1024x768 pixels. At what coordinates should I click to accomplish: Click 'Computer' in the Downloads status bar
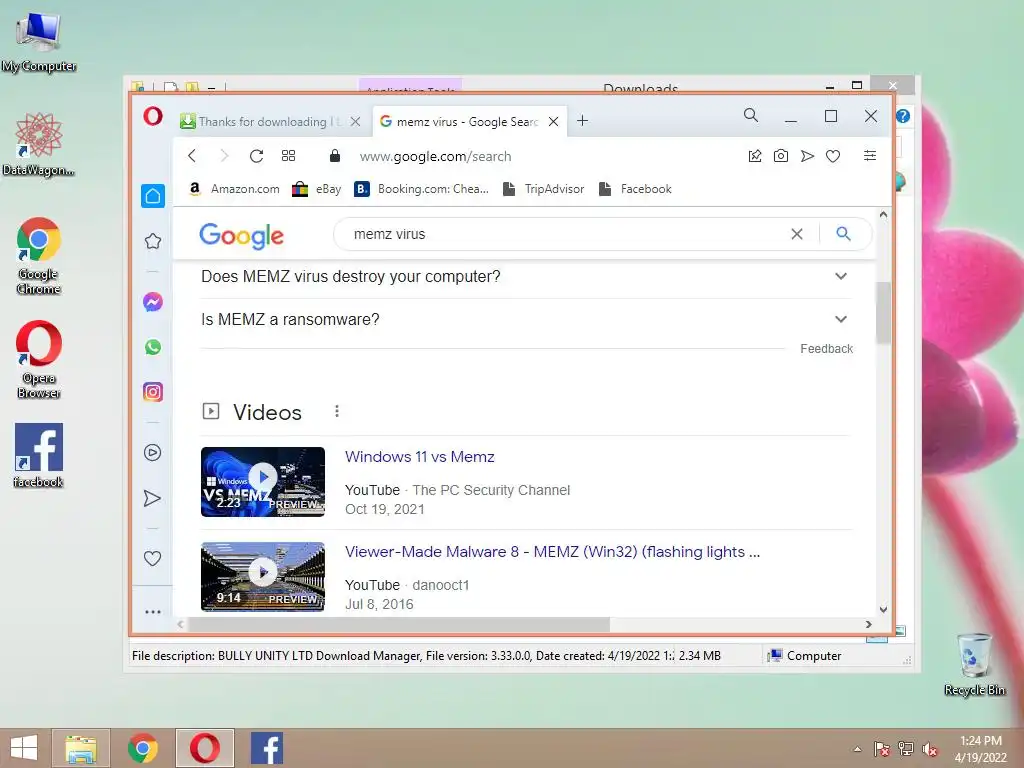point(814,656)
